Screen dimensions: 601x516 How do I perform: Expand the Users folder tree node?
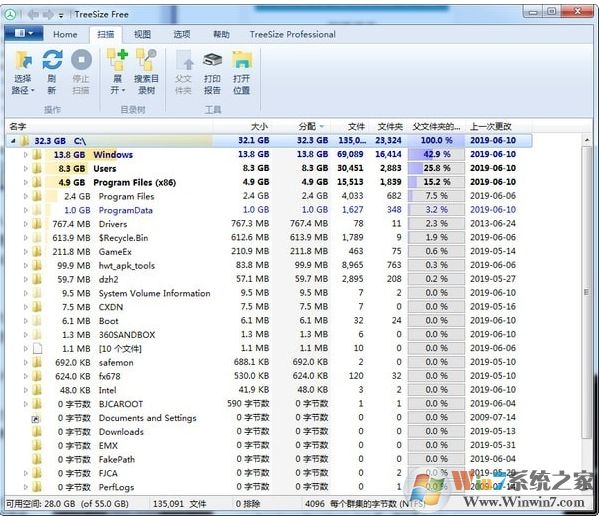(x=26, y=169)
